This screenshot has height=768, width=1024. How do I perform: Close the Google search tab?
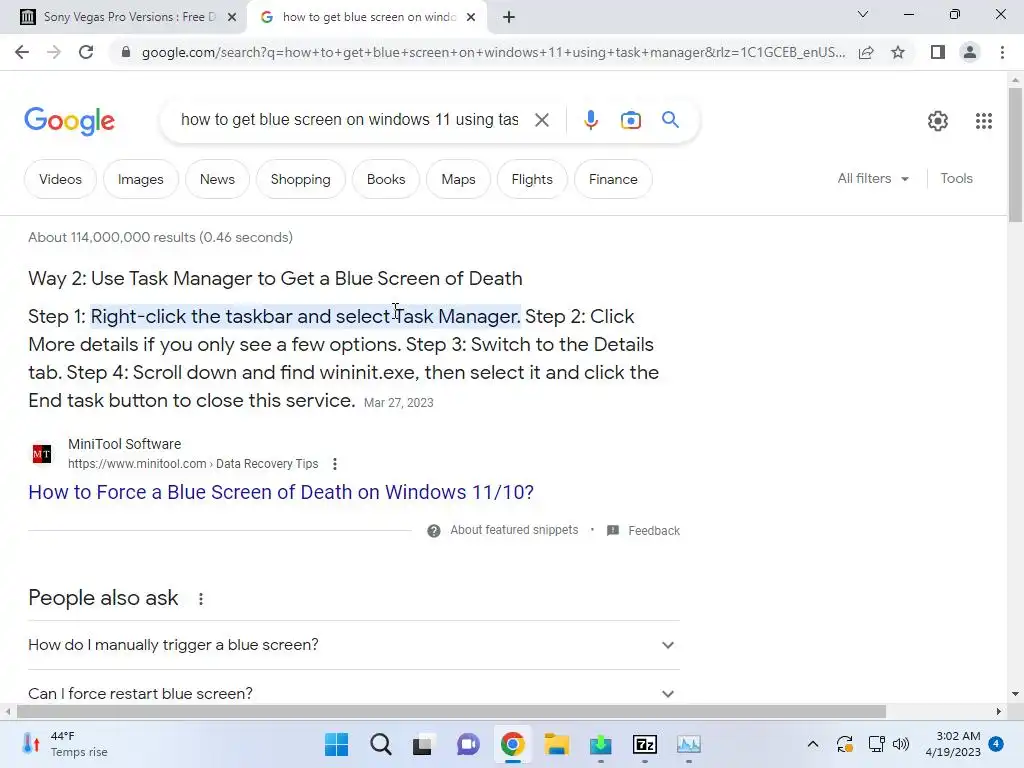(471, 18)
